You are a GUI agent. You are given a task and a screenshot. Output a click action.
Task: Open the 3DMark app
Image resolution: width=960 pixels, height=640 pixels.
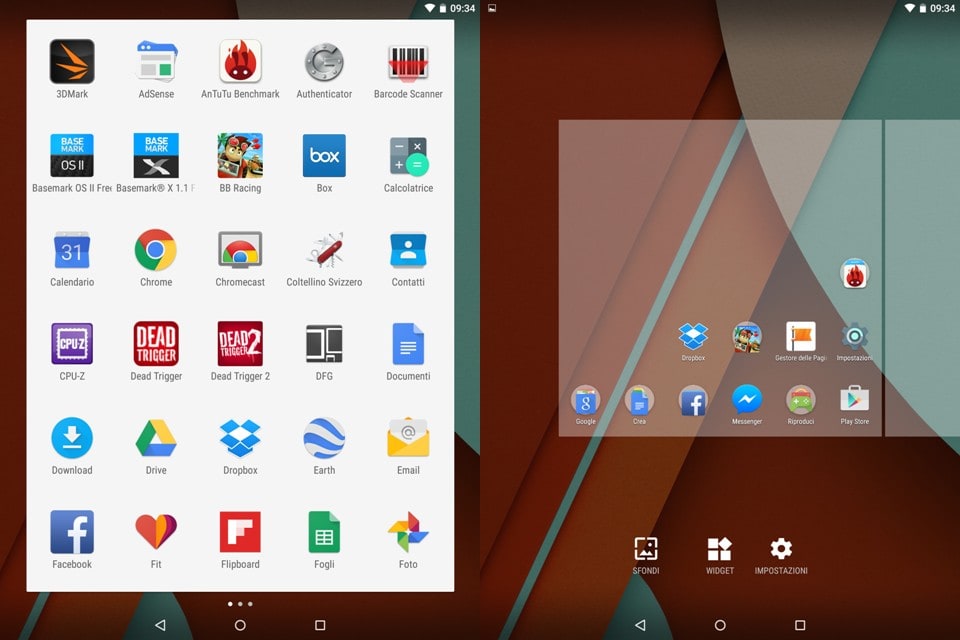(x=72, y=62)
